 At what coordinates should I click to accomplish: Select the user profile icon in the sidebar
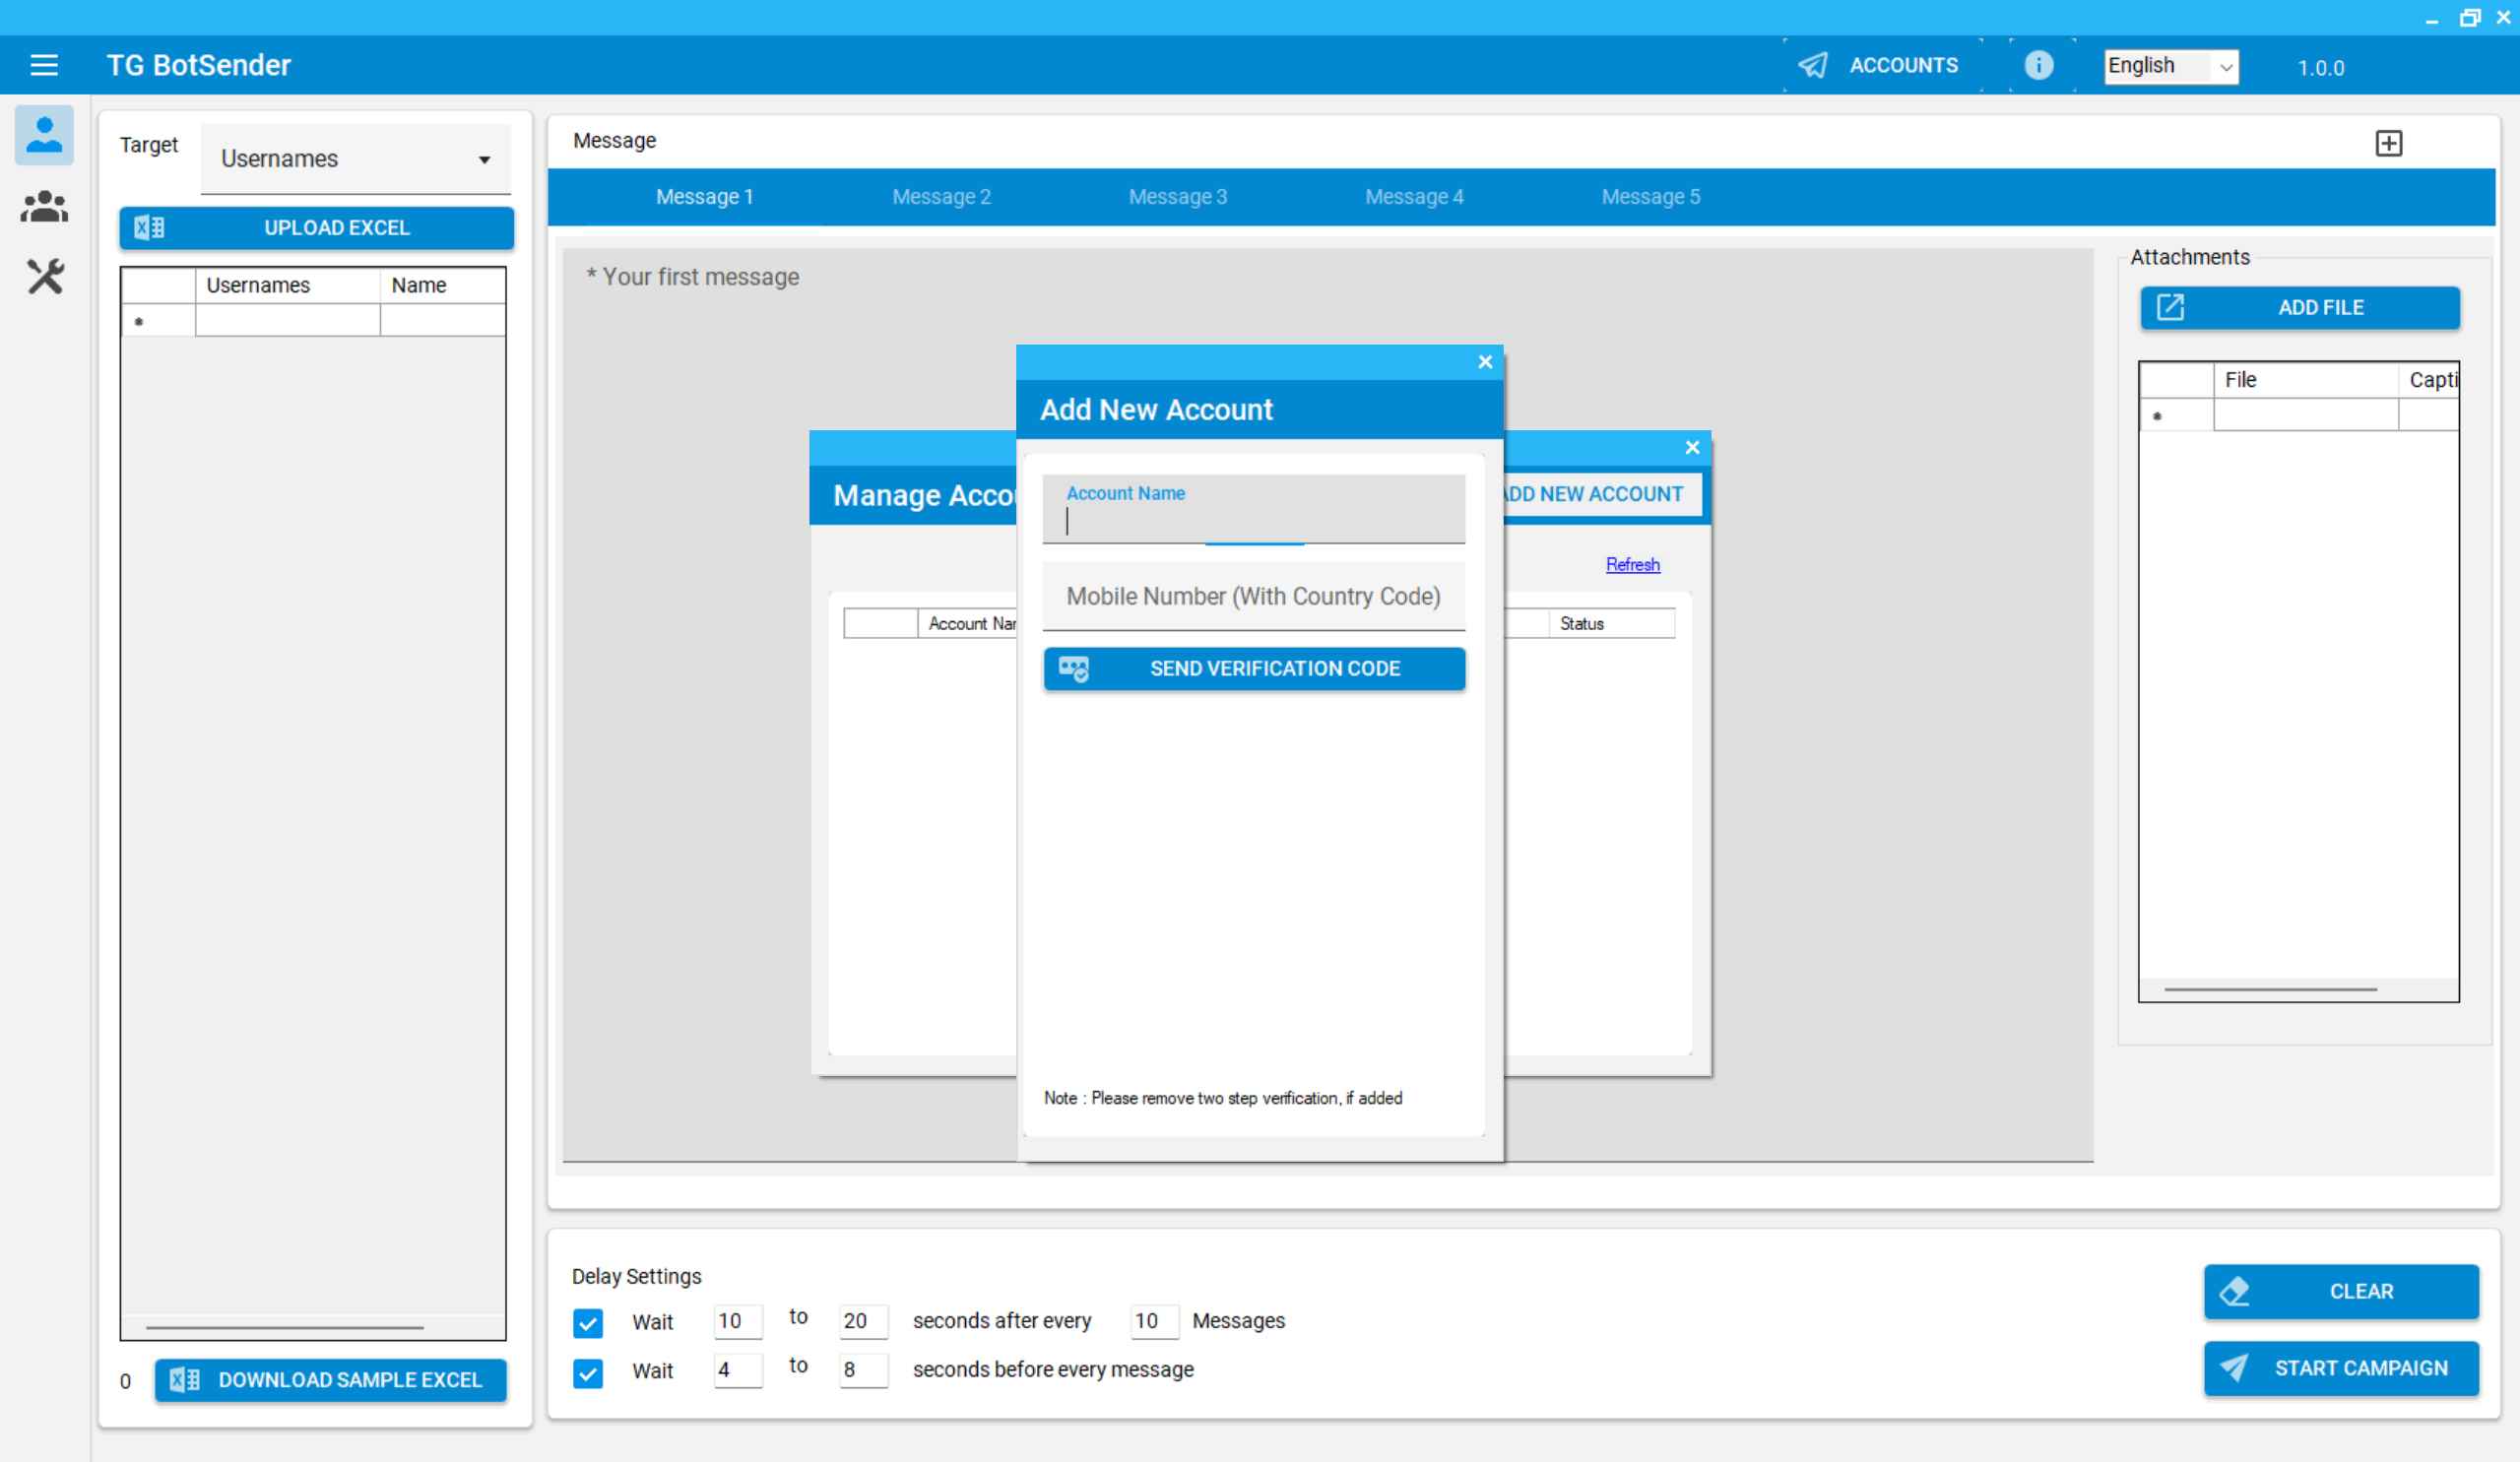[44, 134]
